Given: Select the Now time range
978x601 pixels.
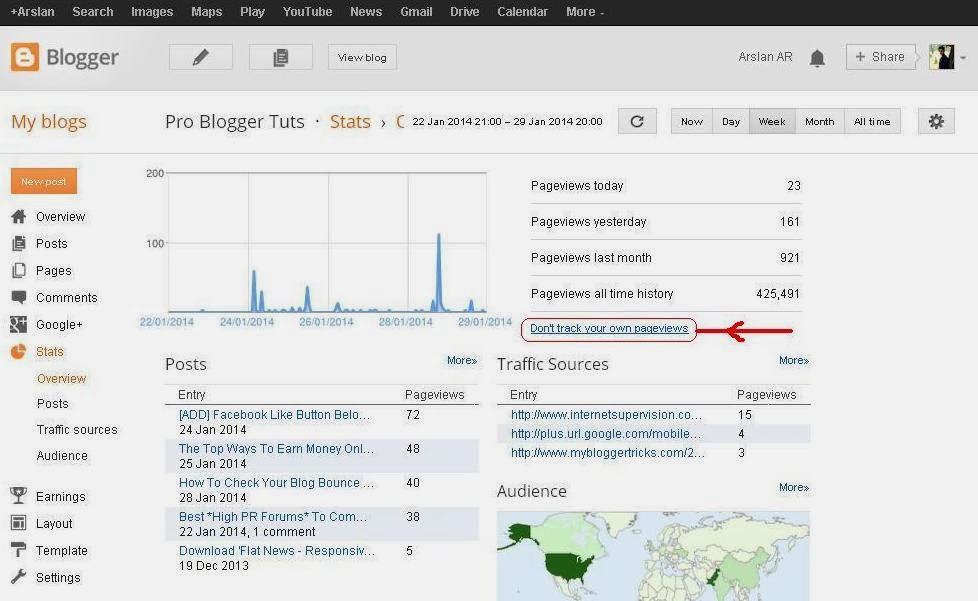Looking at the screenshot, I should (x=692, y=122).
